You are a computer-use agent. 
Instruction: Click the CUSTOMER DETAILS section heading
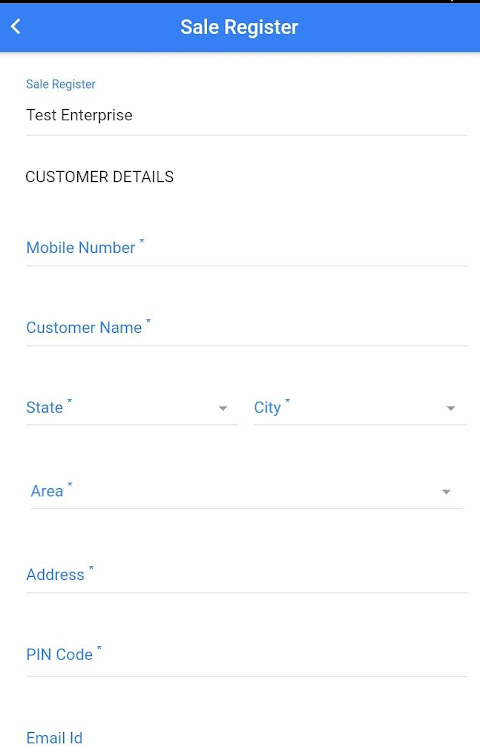coord(100,177)
